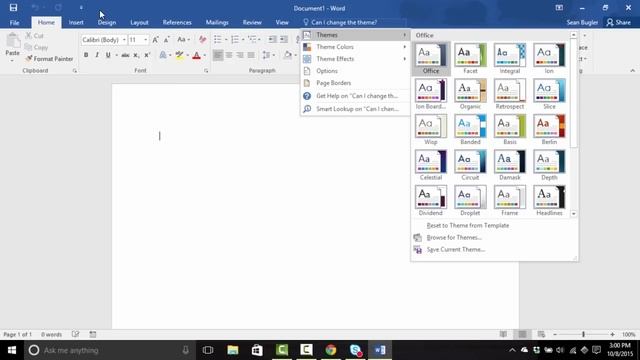
Task: Click the Save icon in the title bar
Action: coord(13,8)
